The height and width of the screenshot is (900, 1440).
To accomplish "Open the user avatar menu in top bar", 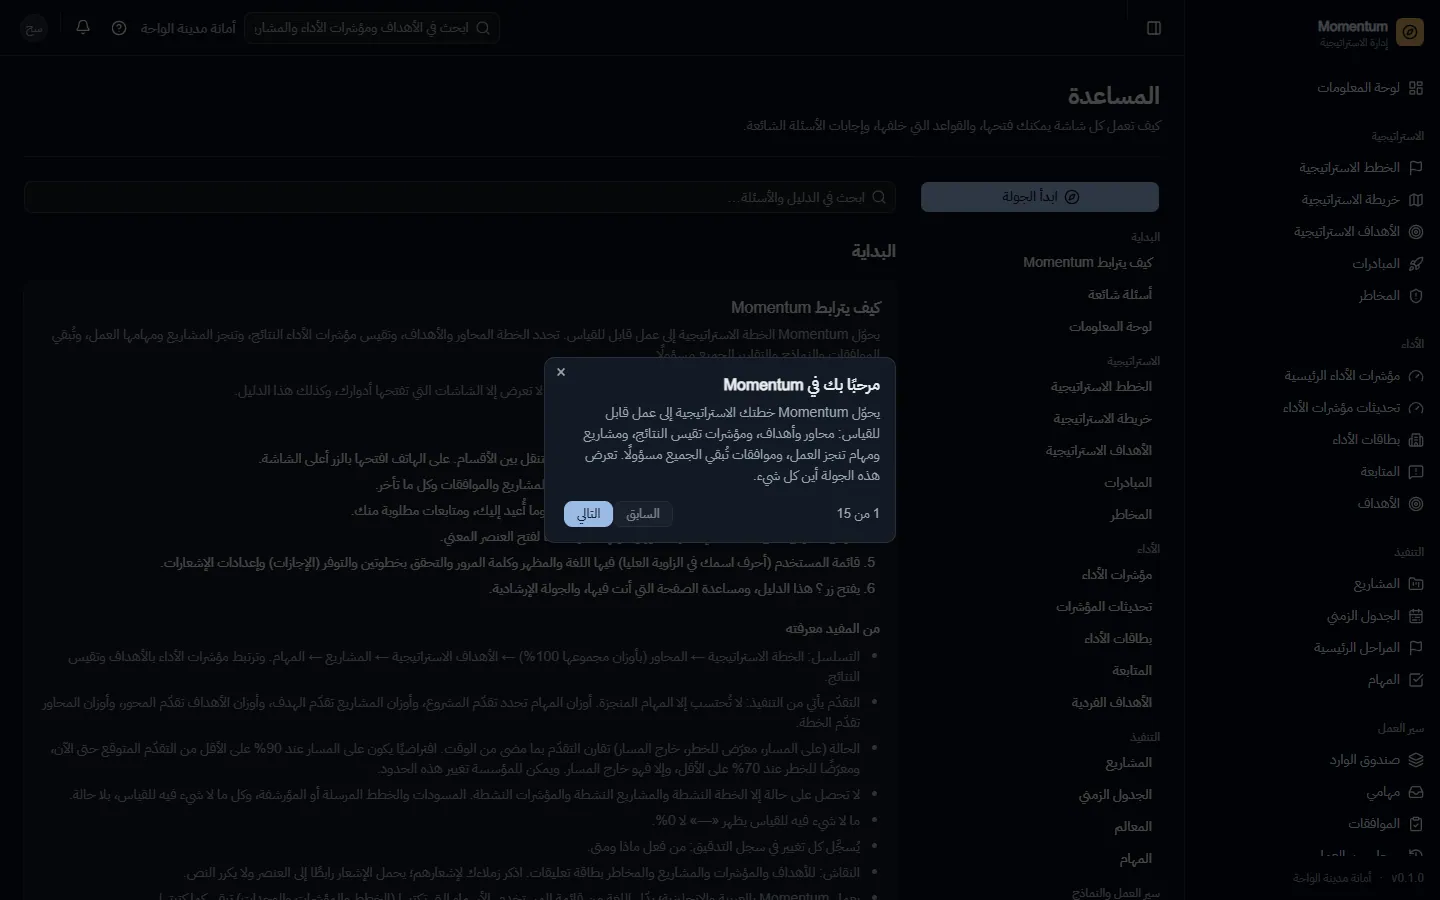I will pyautogui.click(x=34, y=28).
